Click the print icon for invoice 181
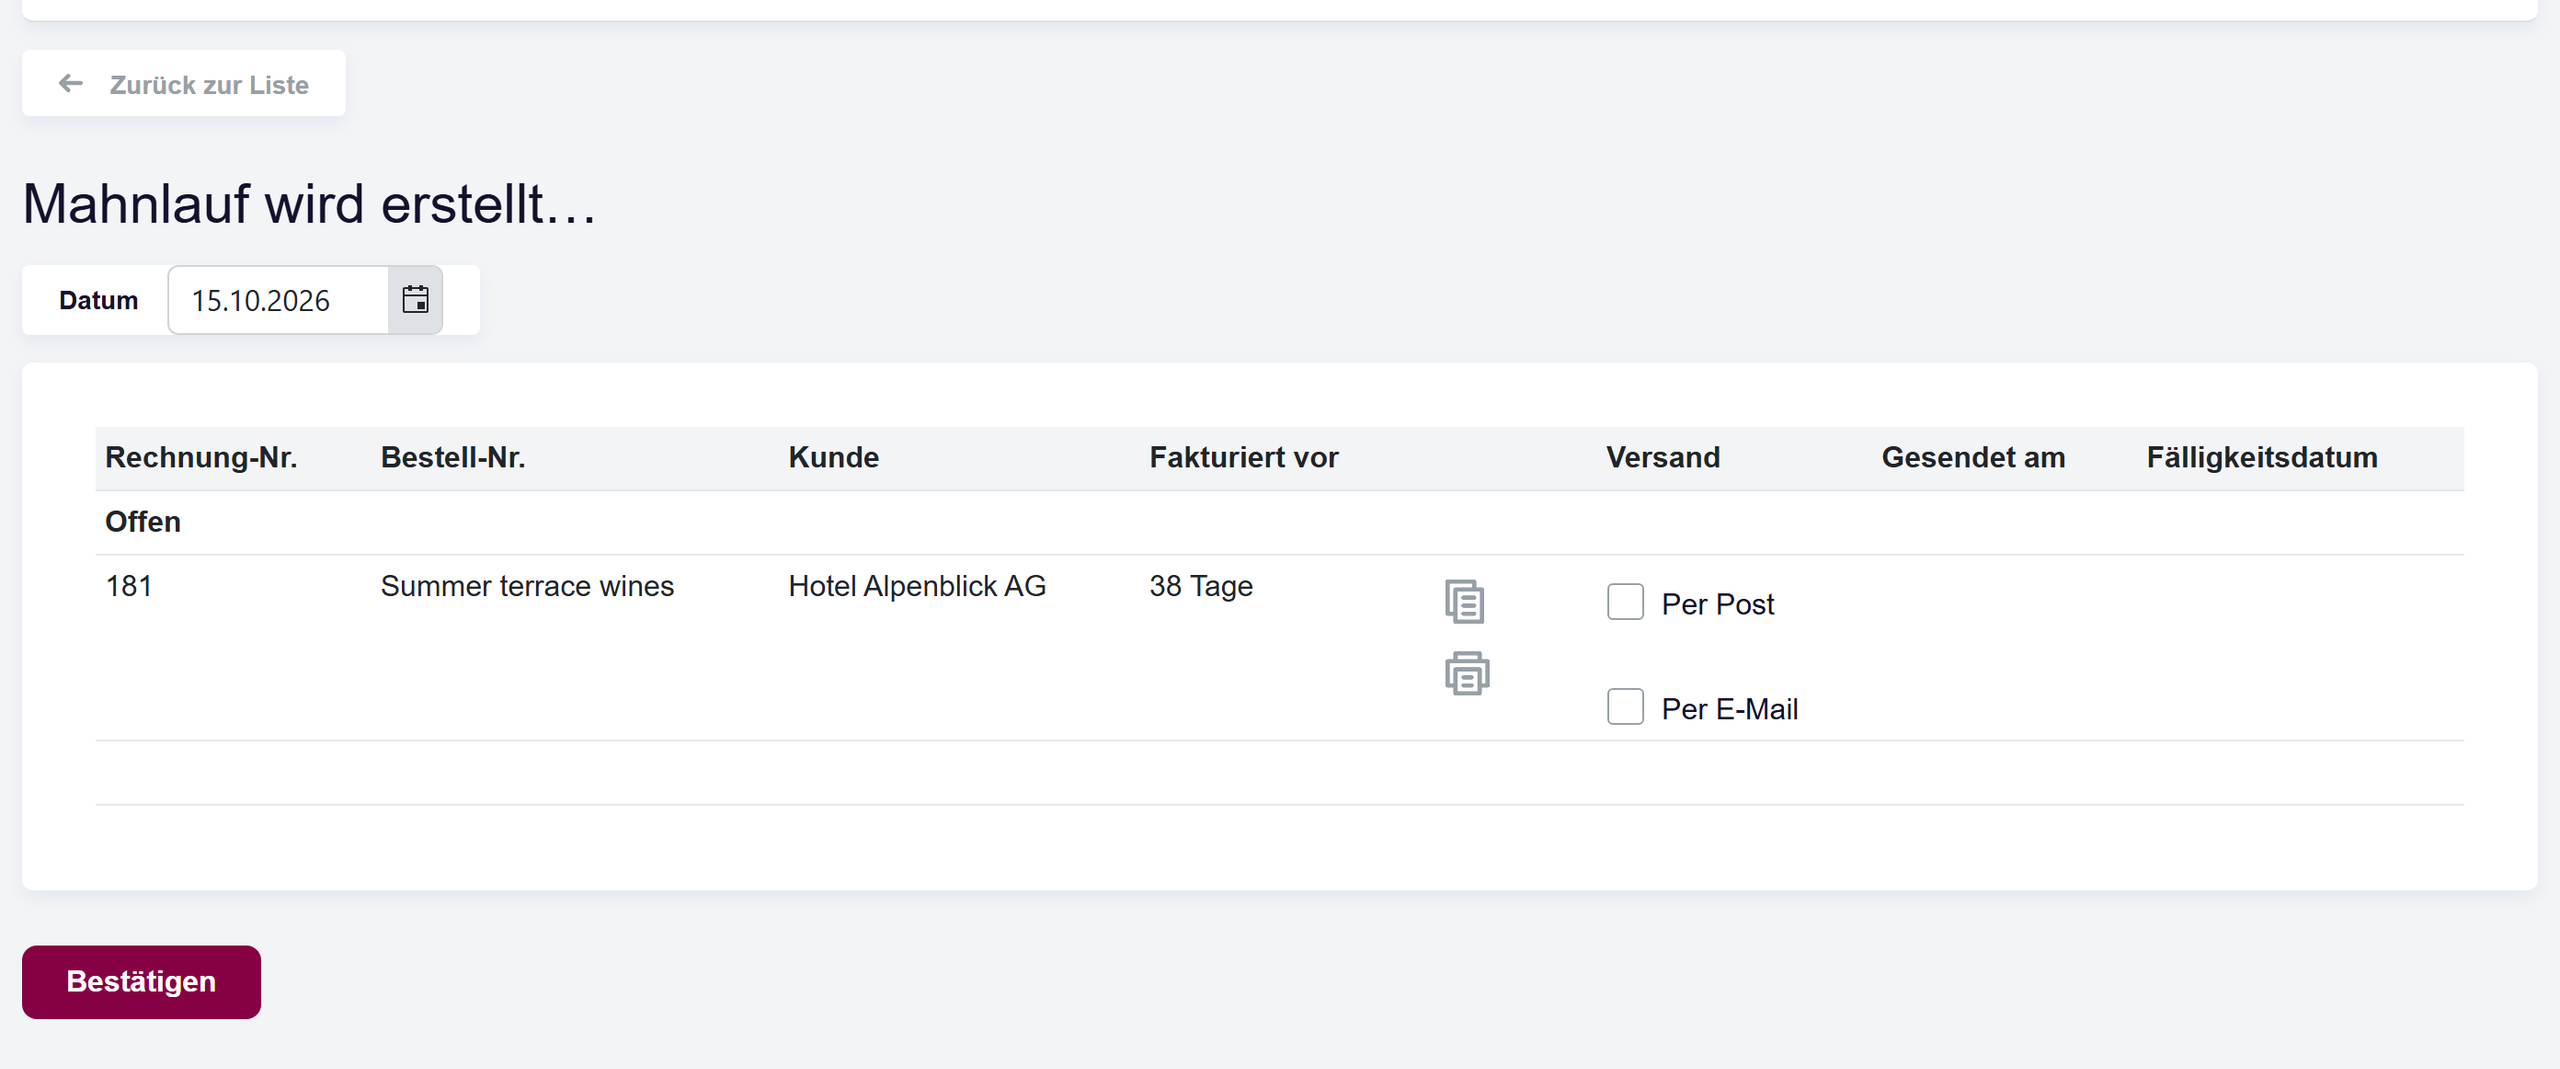 click(1467, 674)
